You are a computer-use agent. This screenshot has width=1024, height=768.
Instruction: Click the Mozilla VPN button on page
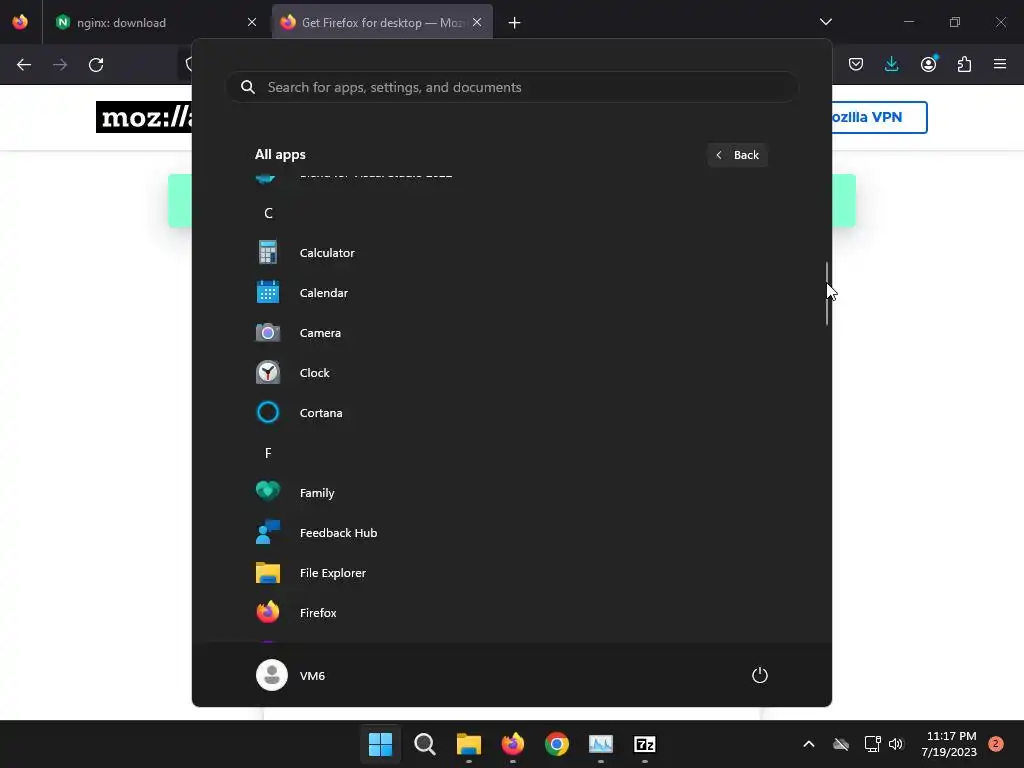point(879,118)
